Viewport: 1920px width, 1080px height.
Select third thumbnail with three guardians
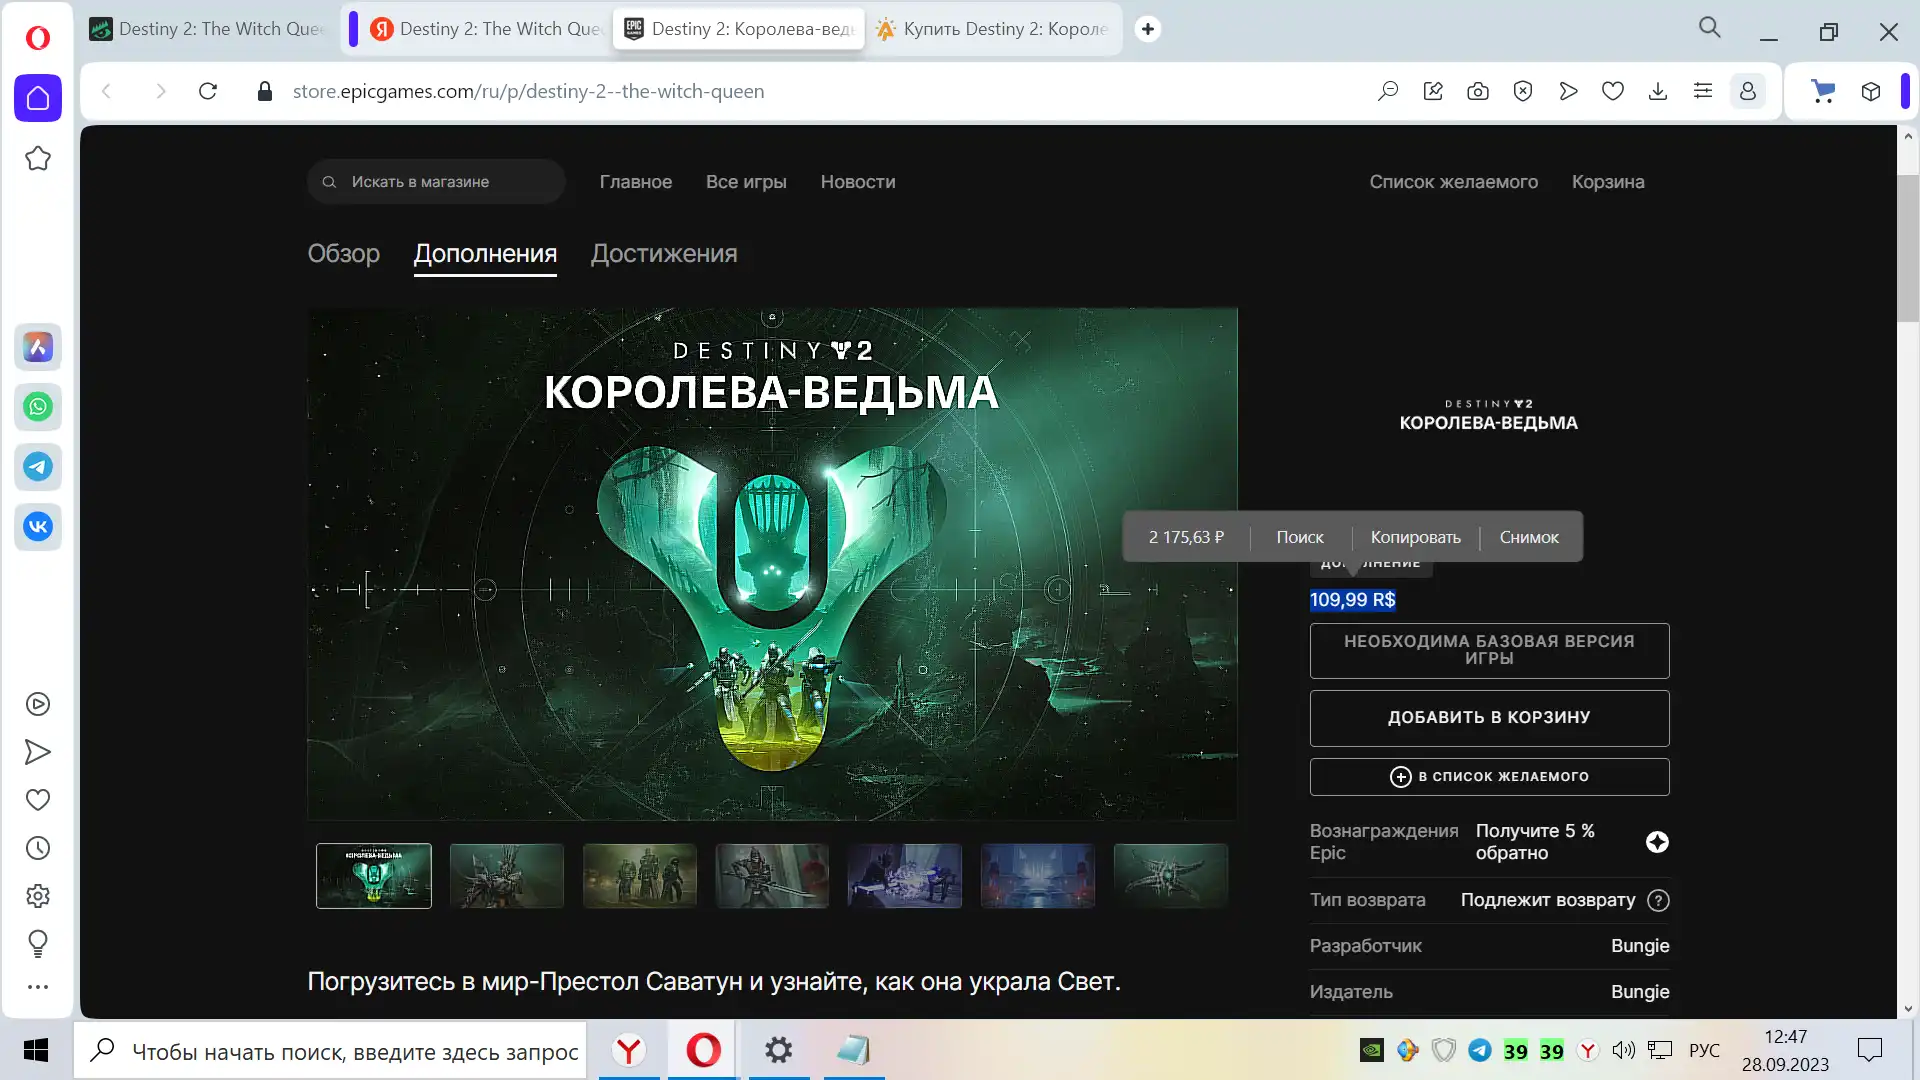pos(640,876)
